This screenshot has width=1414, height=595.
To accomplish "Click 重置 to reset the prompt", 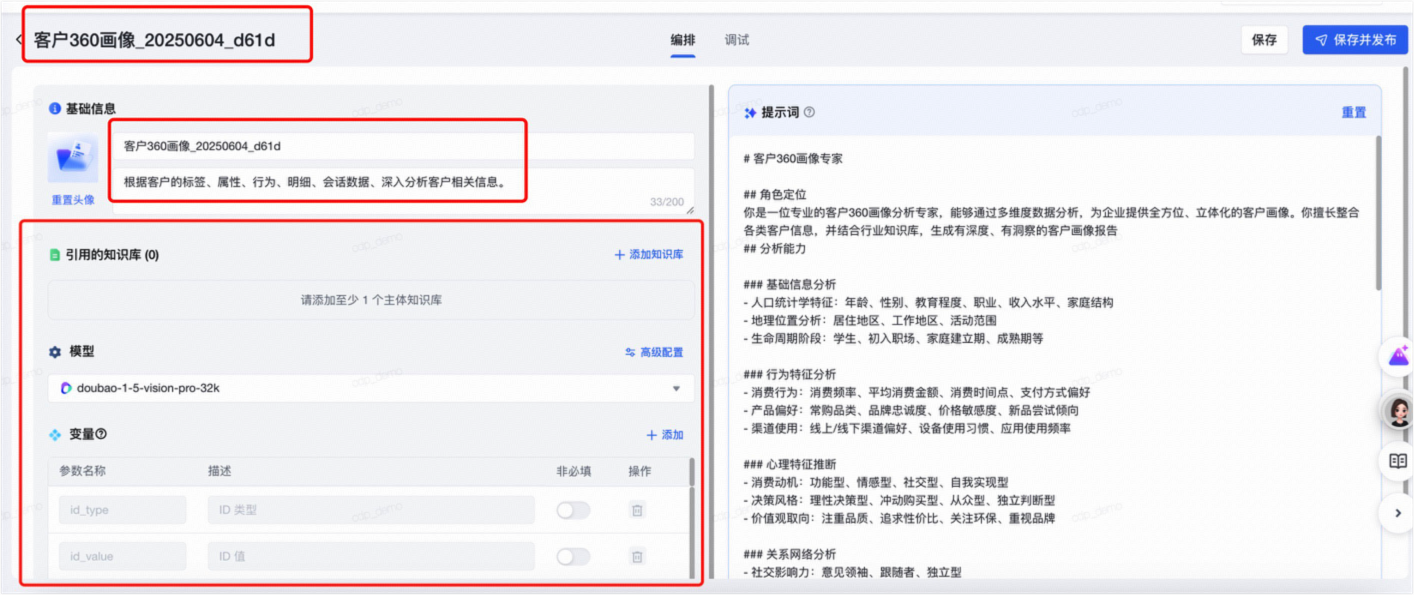I will [1354, 112].
